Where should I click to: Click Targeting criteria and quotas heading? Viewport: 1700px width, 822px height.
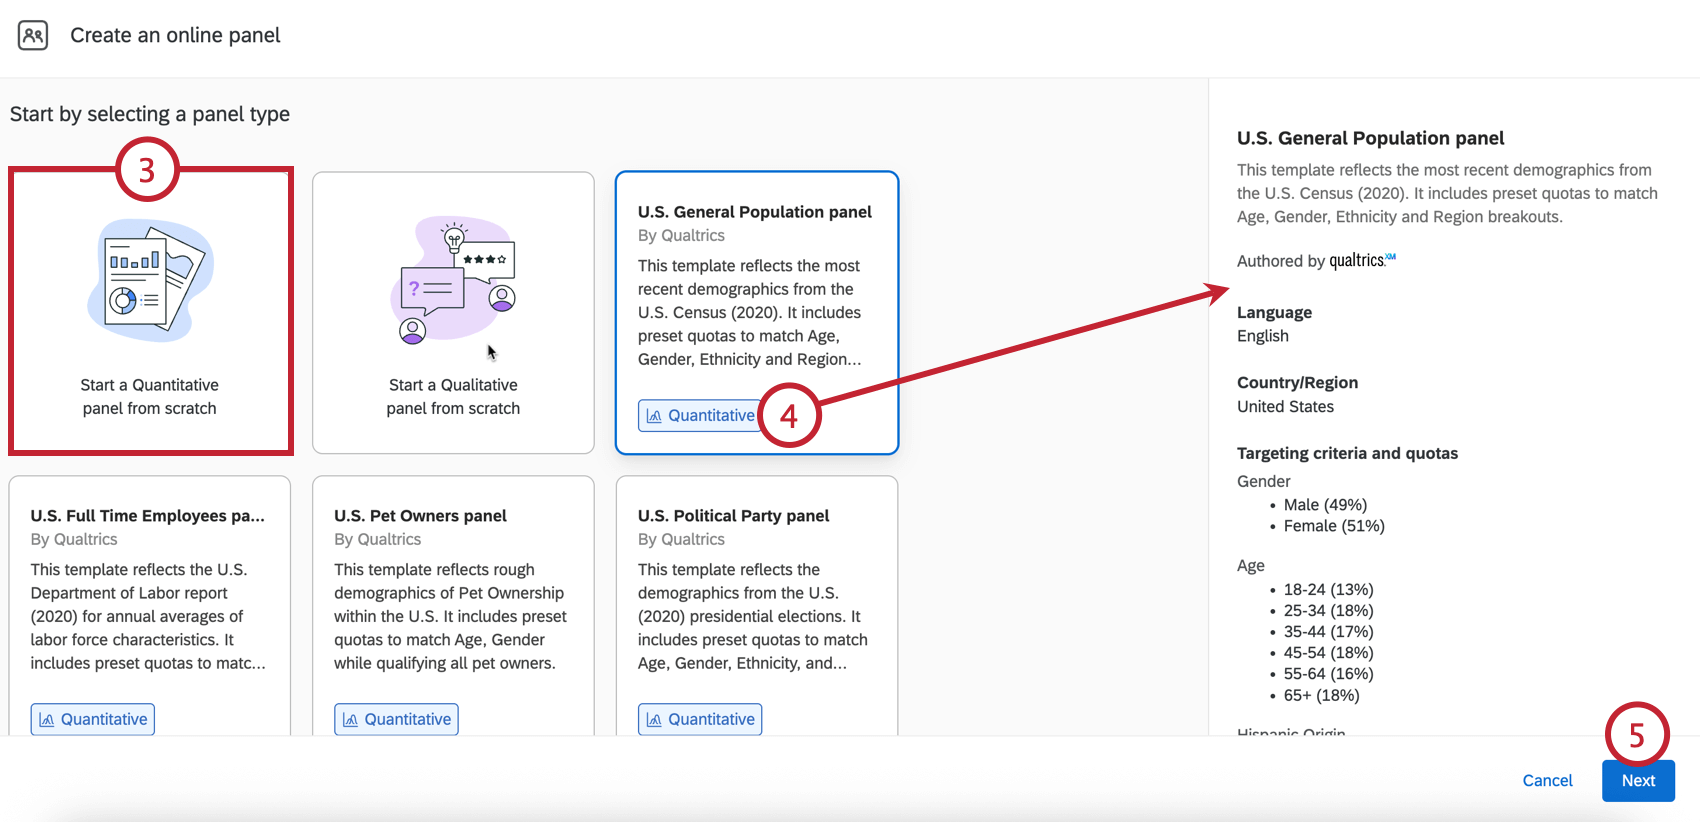[x=1347, y=454]
